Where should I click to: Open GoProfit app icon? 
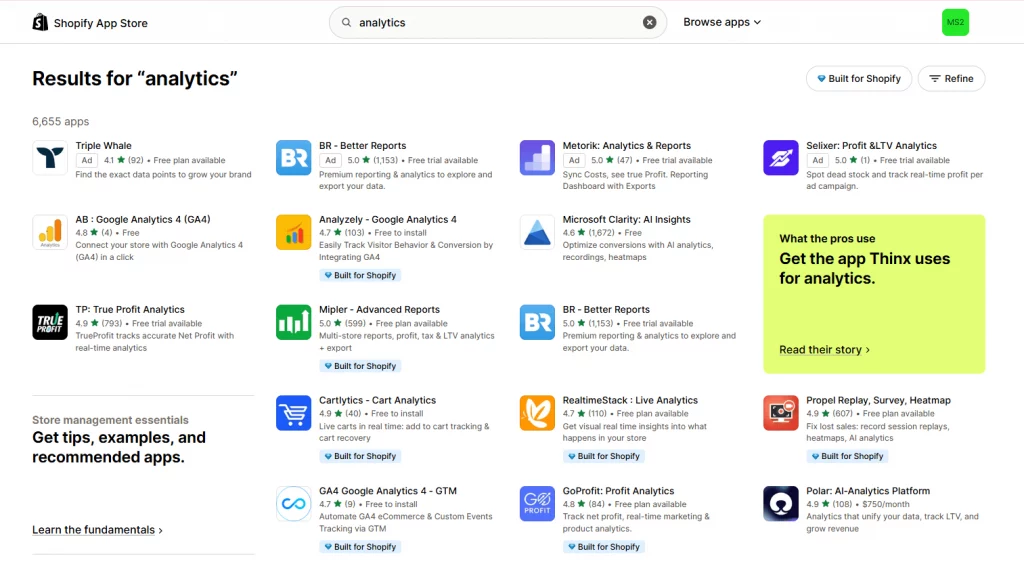coord(537,503)
